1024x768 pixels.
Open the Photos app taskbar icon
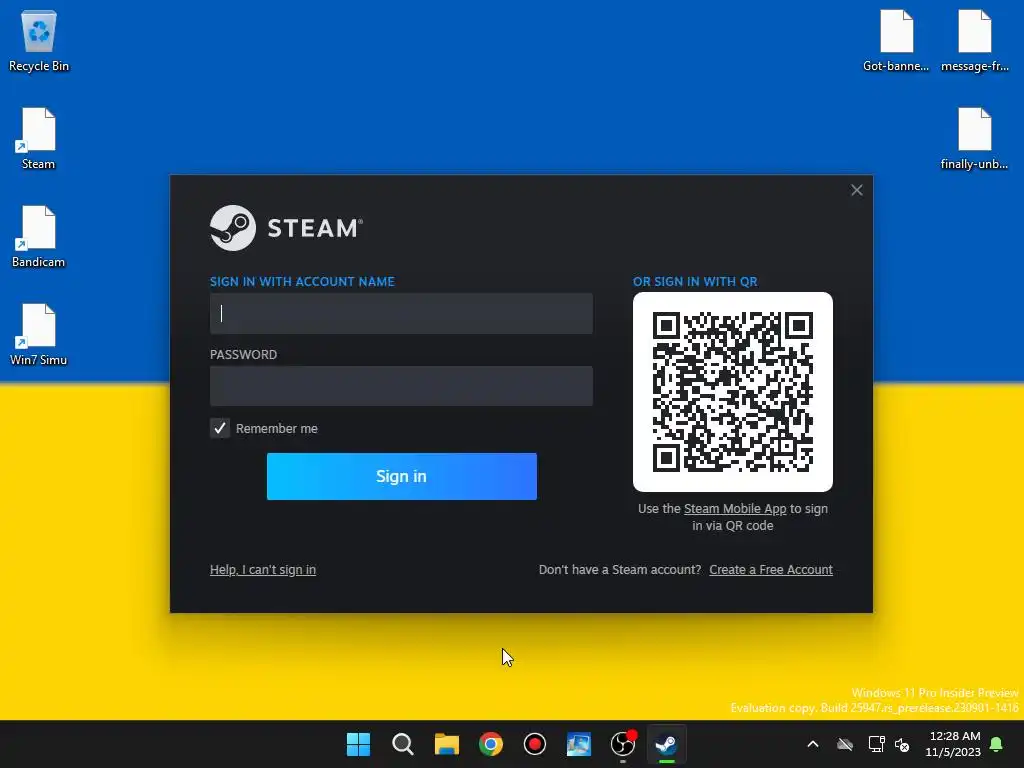click(x=579, y=744)
